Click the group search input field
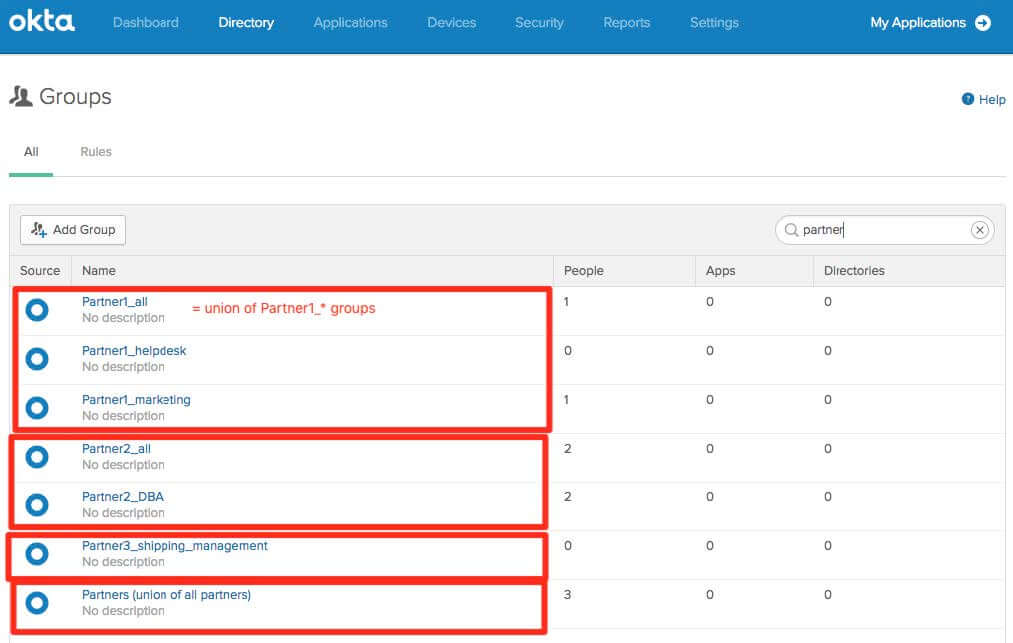 tap(880, 230)
